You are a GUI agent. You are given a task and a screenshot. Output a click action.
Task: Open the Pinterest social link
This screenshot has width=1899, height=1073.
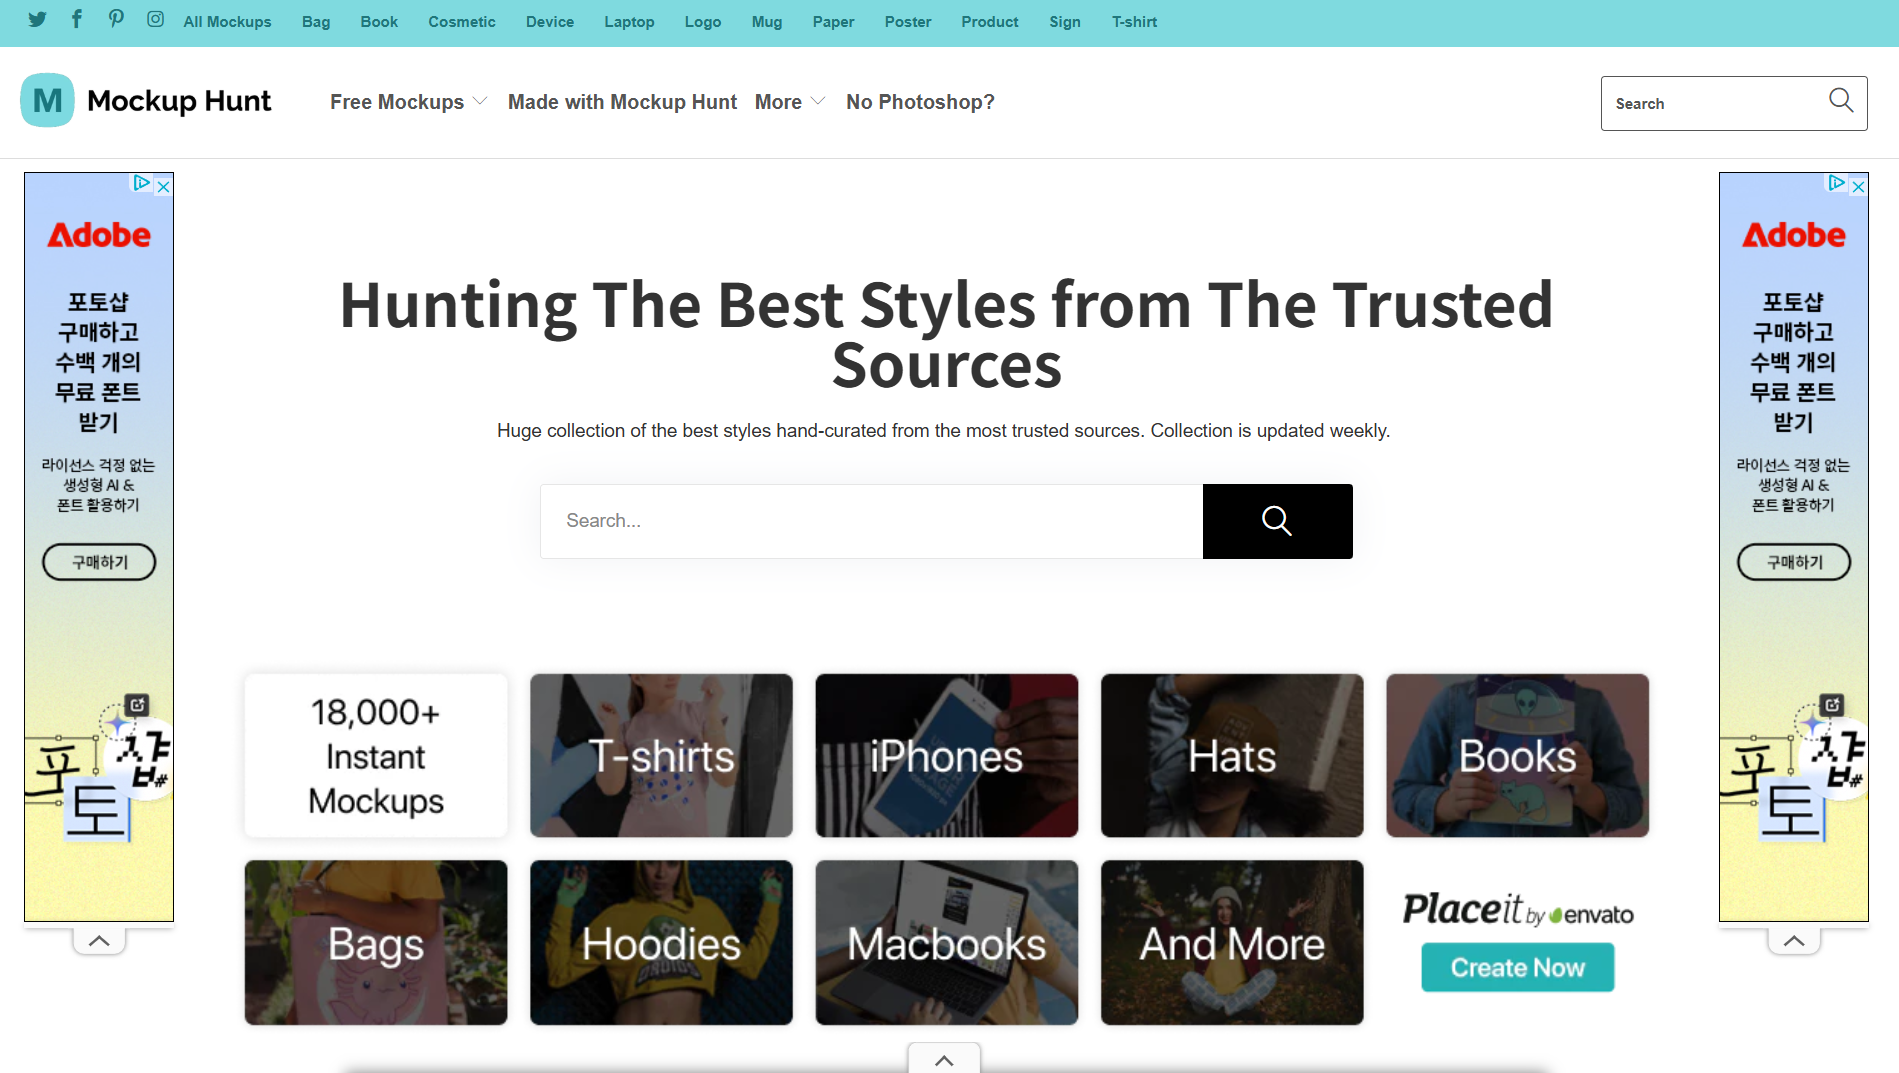[x=116, y=20]
